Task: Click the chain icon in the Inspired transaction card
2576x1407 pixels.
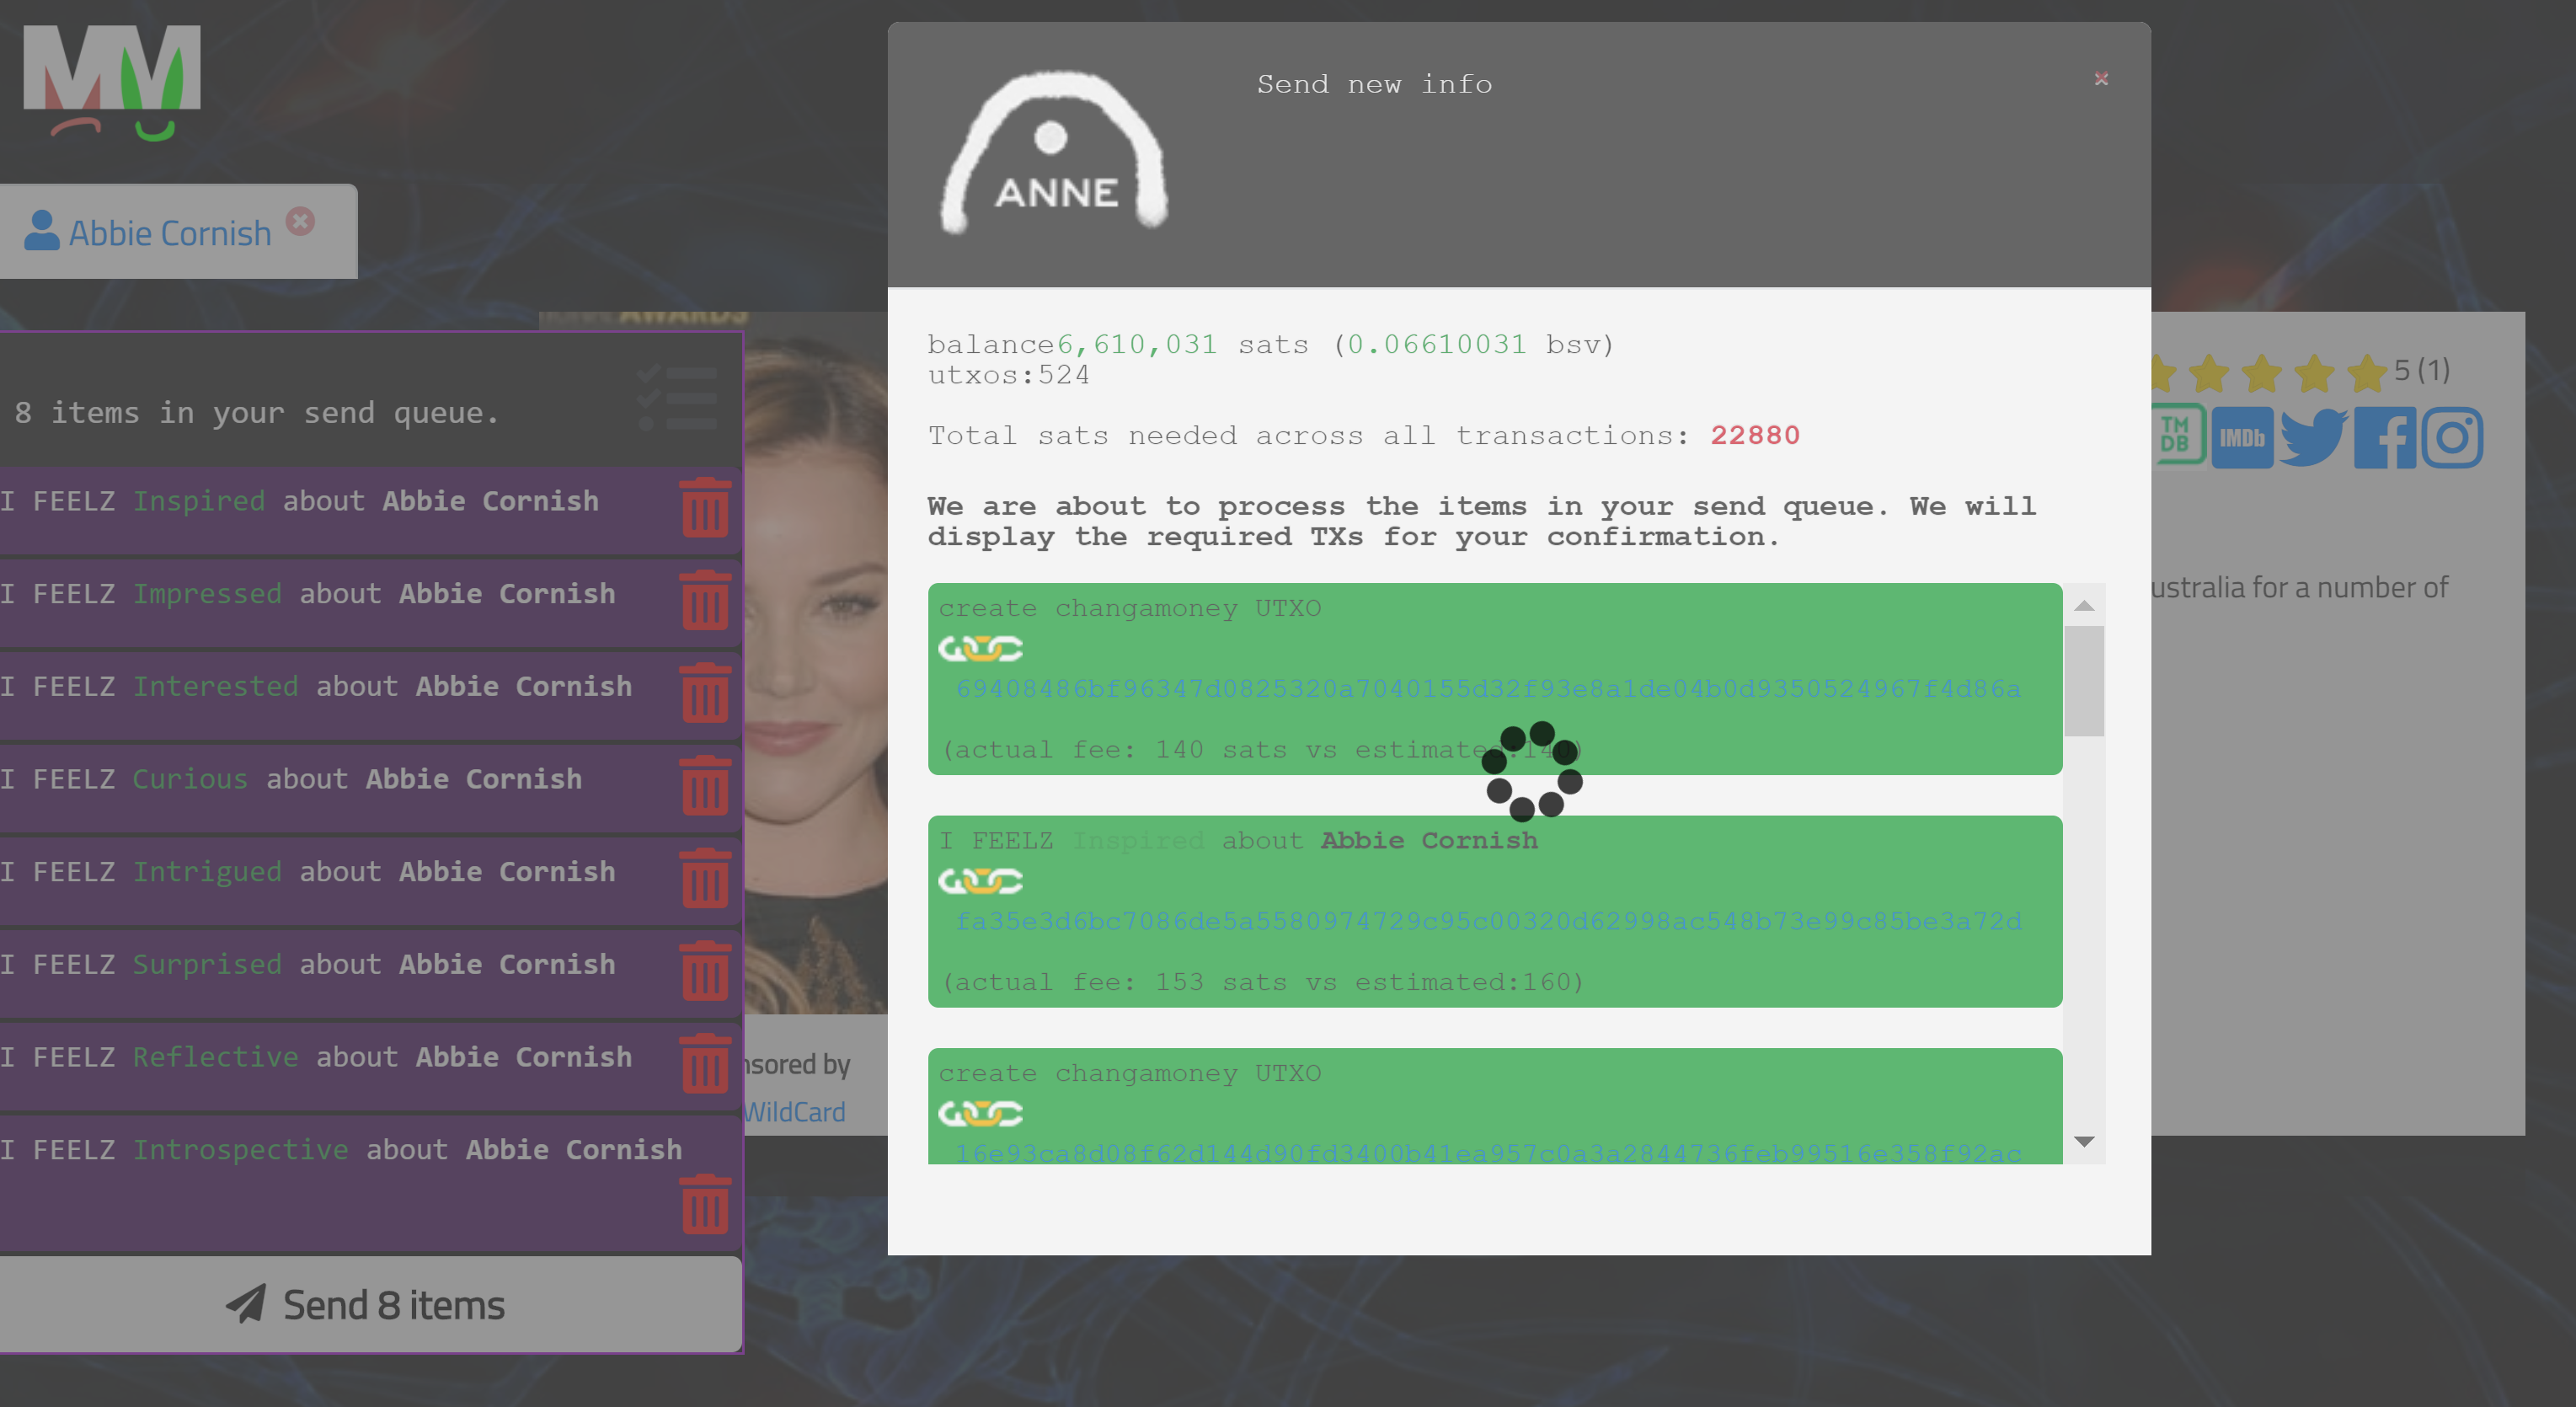Action: click(x=980, y=881)
